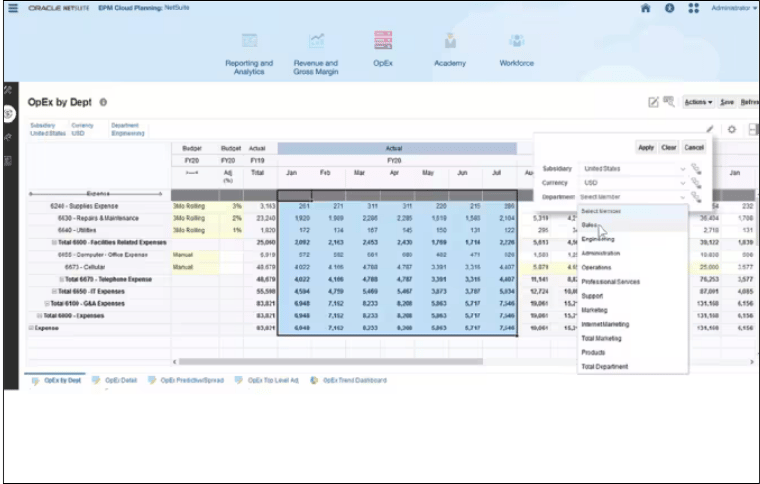Collapse Total 6100 G&A Expenses row
This screenshot has width=760, height=484.
pos(47,303)
